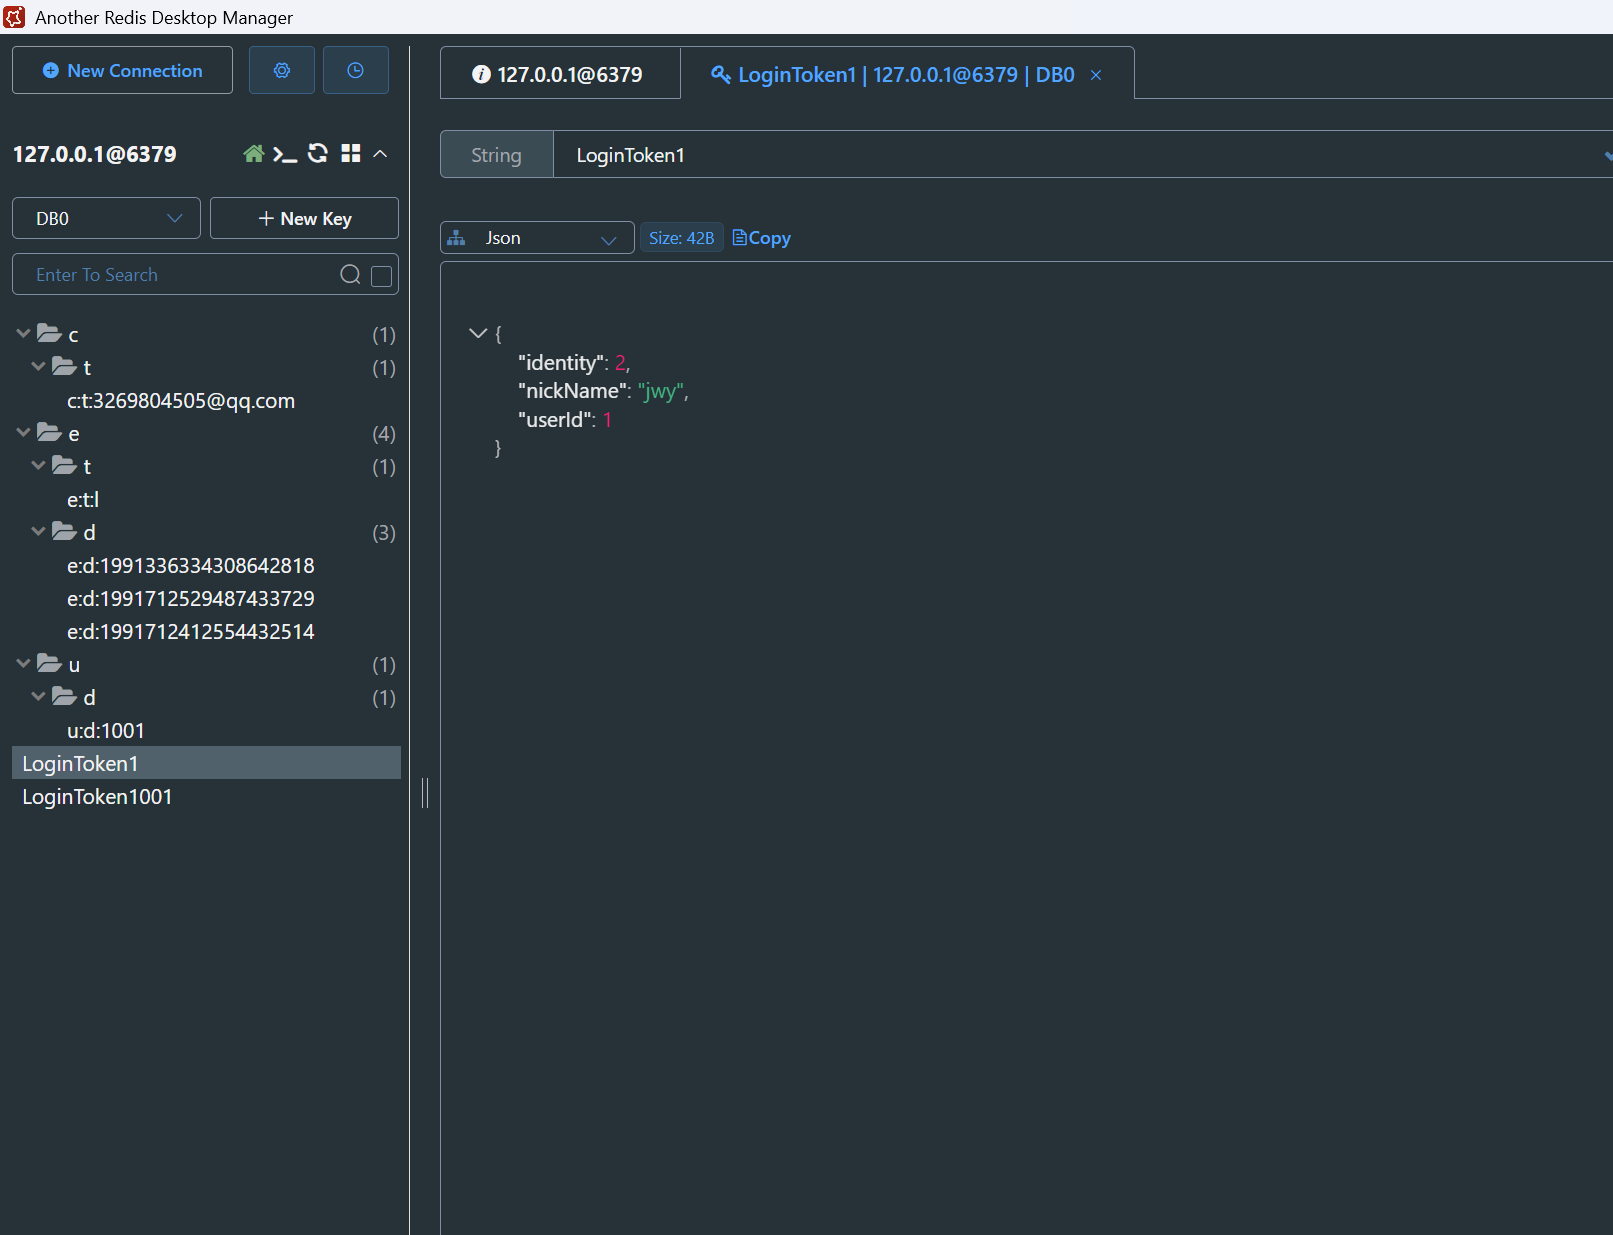Click the New Key button

pos(304,218)
